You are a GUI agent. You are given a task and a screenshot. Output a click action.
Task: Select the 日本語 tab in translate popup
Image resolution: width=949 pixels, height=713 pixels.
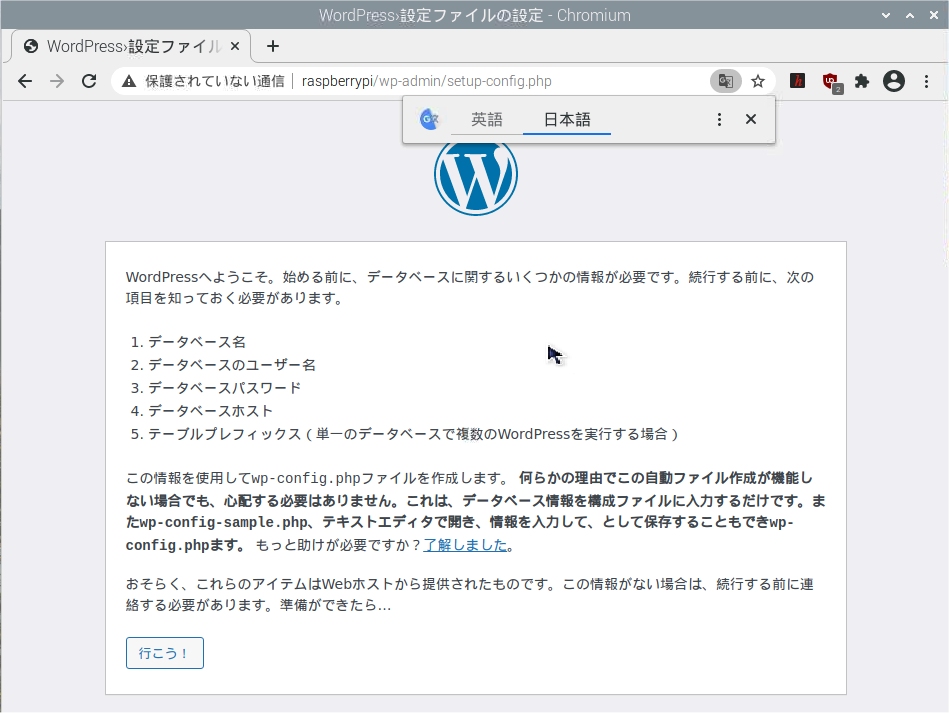[567, 119]
